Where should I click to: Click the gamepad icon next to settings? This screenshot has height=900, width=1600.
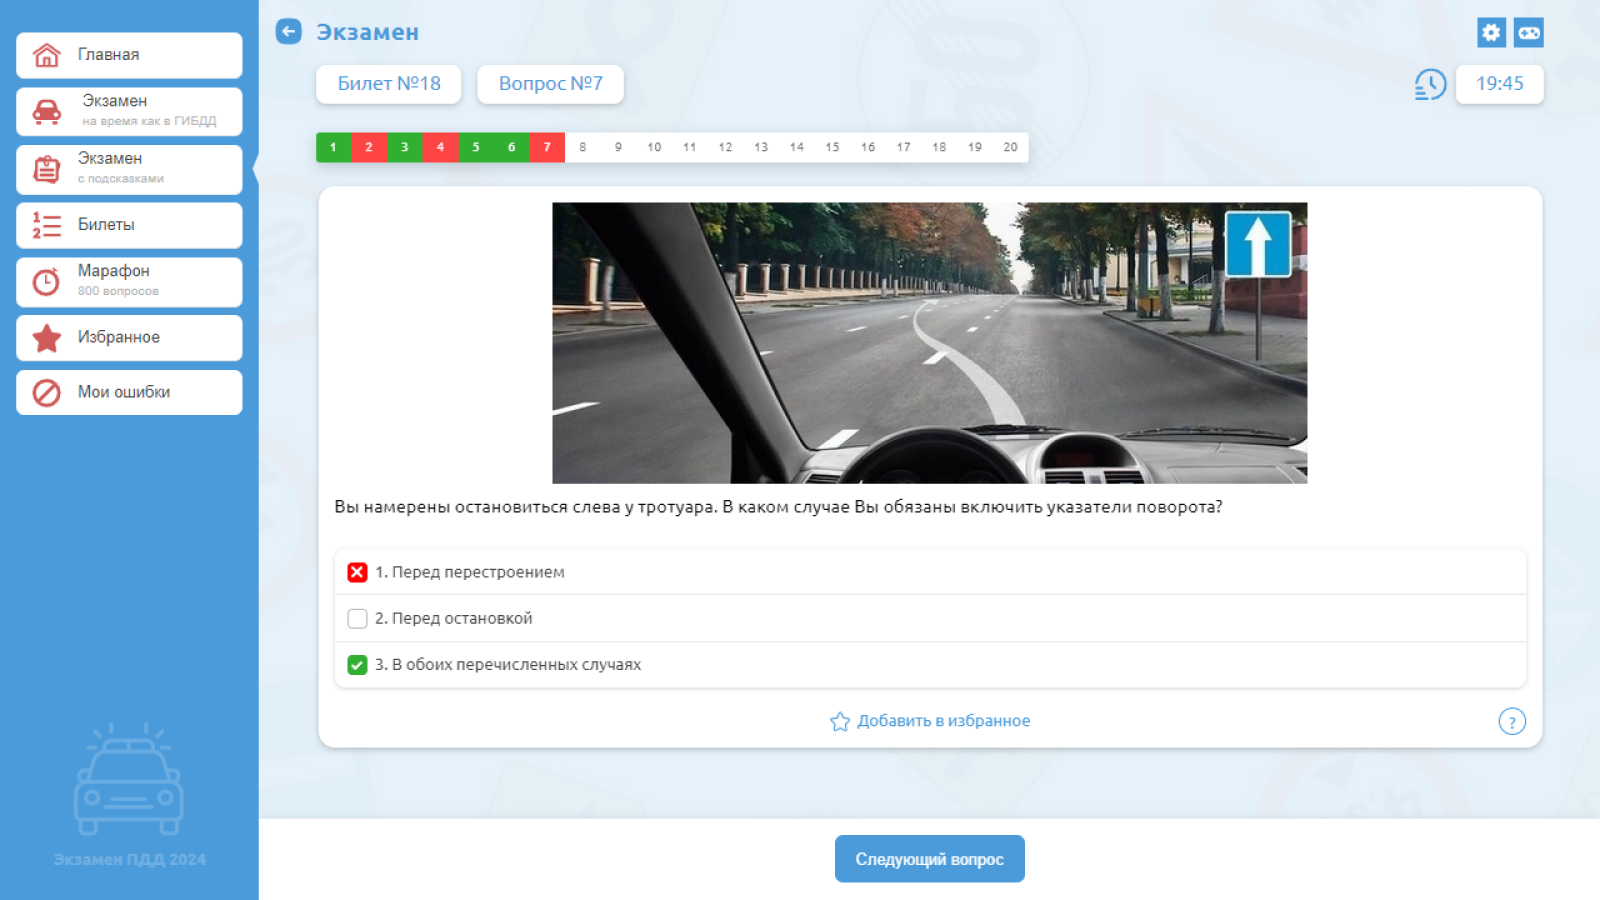tap(1530, 32)
